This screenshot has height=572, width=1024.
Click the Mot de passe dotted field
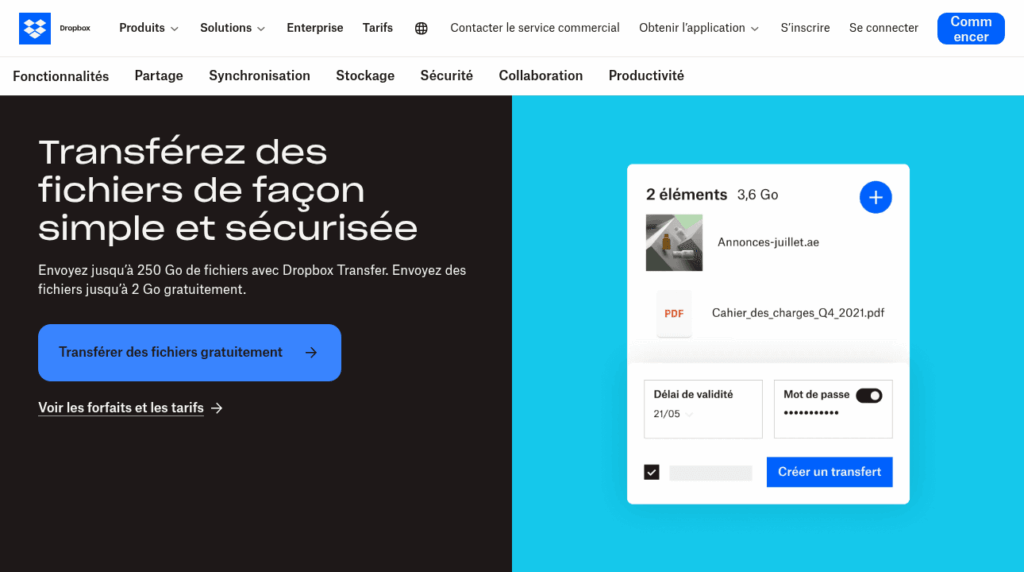click(811, 413)
